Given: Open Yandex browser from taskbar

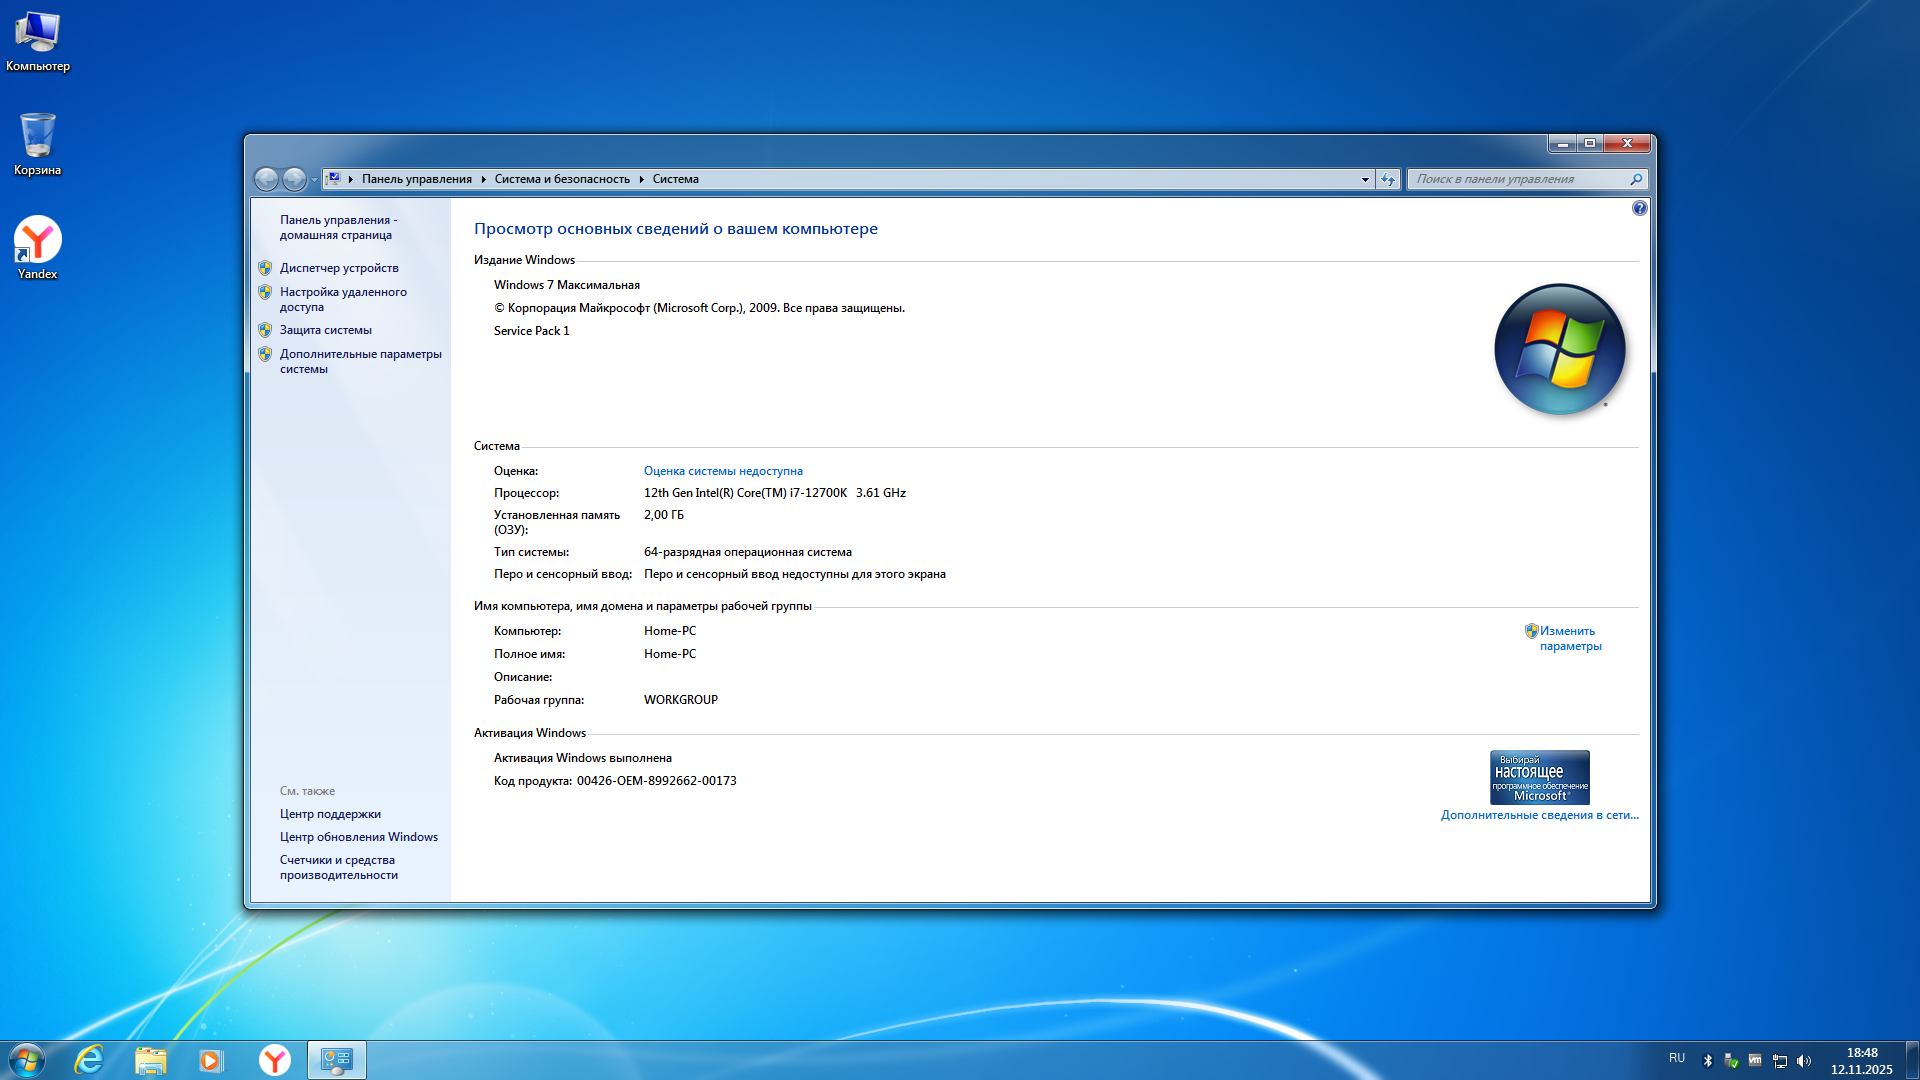Looking at the screenshot, I should pyautogui.click(x=274, y=1060).
